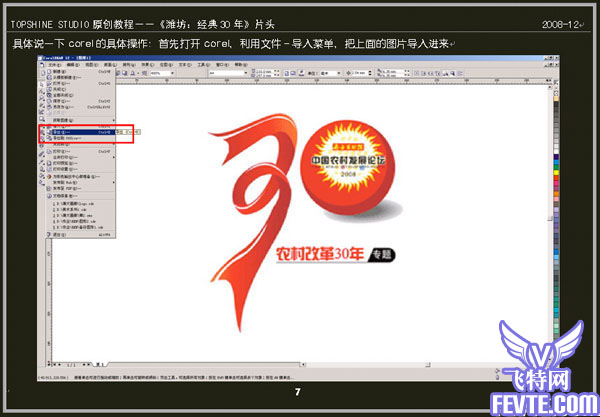Pick the orange swatch in the color palette

click(x=556, y=194)
